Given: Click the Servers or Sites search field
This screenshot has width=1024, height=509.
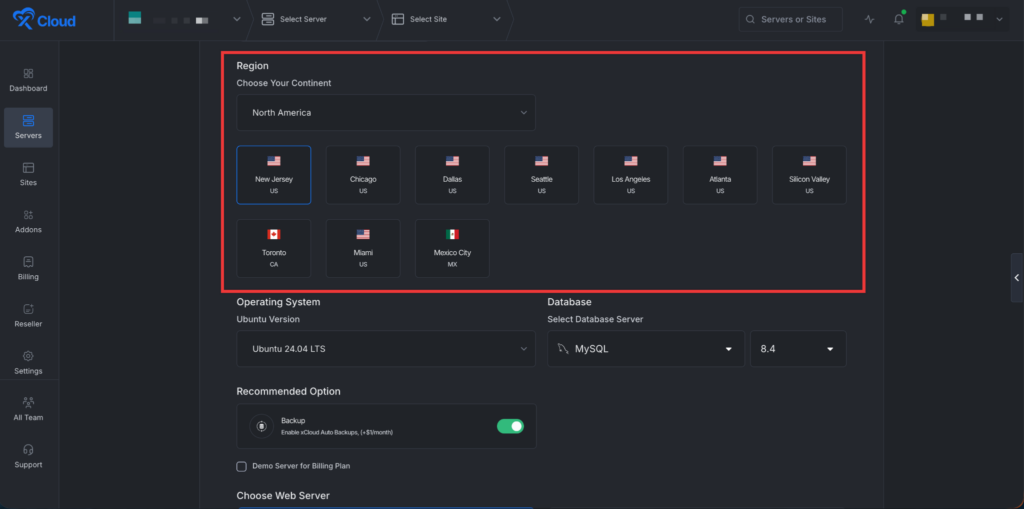Looking at the screenshot, I should [791, 19].
